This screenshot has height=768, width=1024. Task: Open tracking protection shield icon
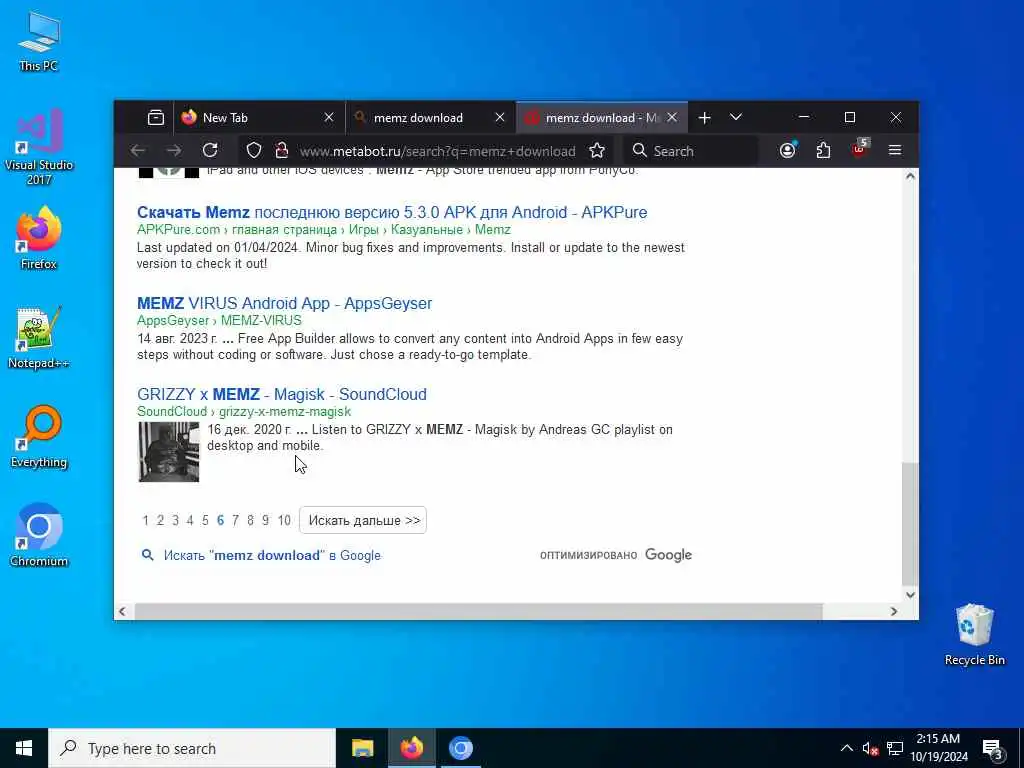[254, 151]
